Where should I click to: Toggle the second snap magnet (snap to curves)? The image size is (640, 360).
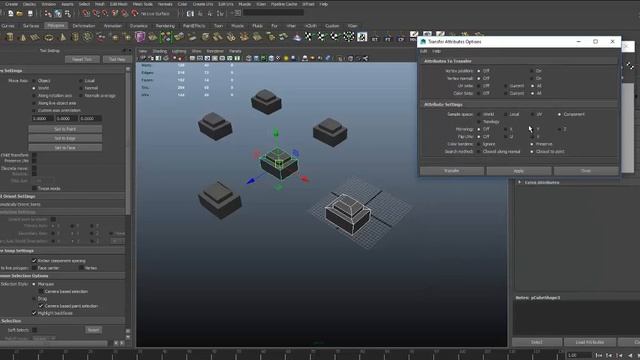point(96,13)
